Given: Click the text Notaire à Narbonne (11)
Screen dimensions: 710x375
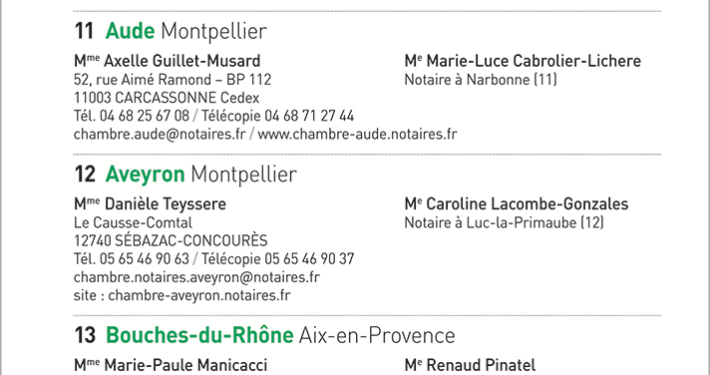Looking at the screenshot, I should pos(480,80).
